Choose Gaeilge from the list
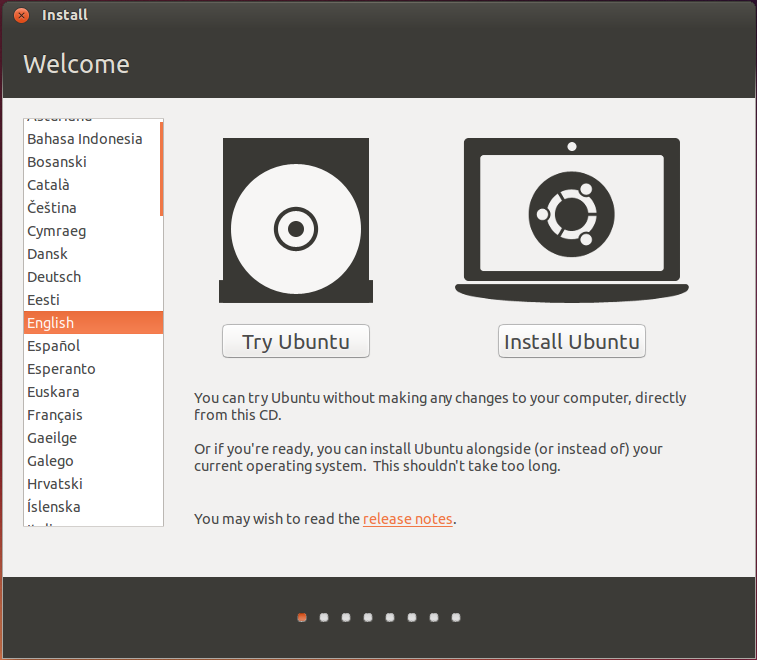The width and height of the screenshot is (757, 660). (x=93, y=438)
